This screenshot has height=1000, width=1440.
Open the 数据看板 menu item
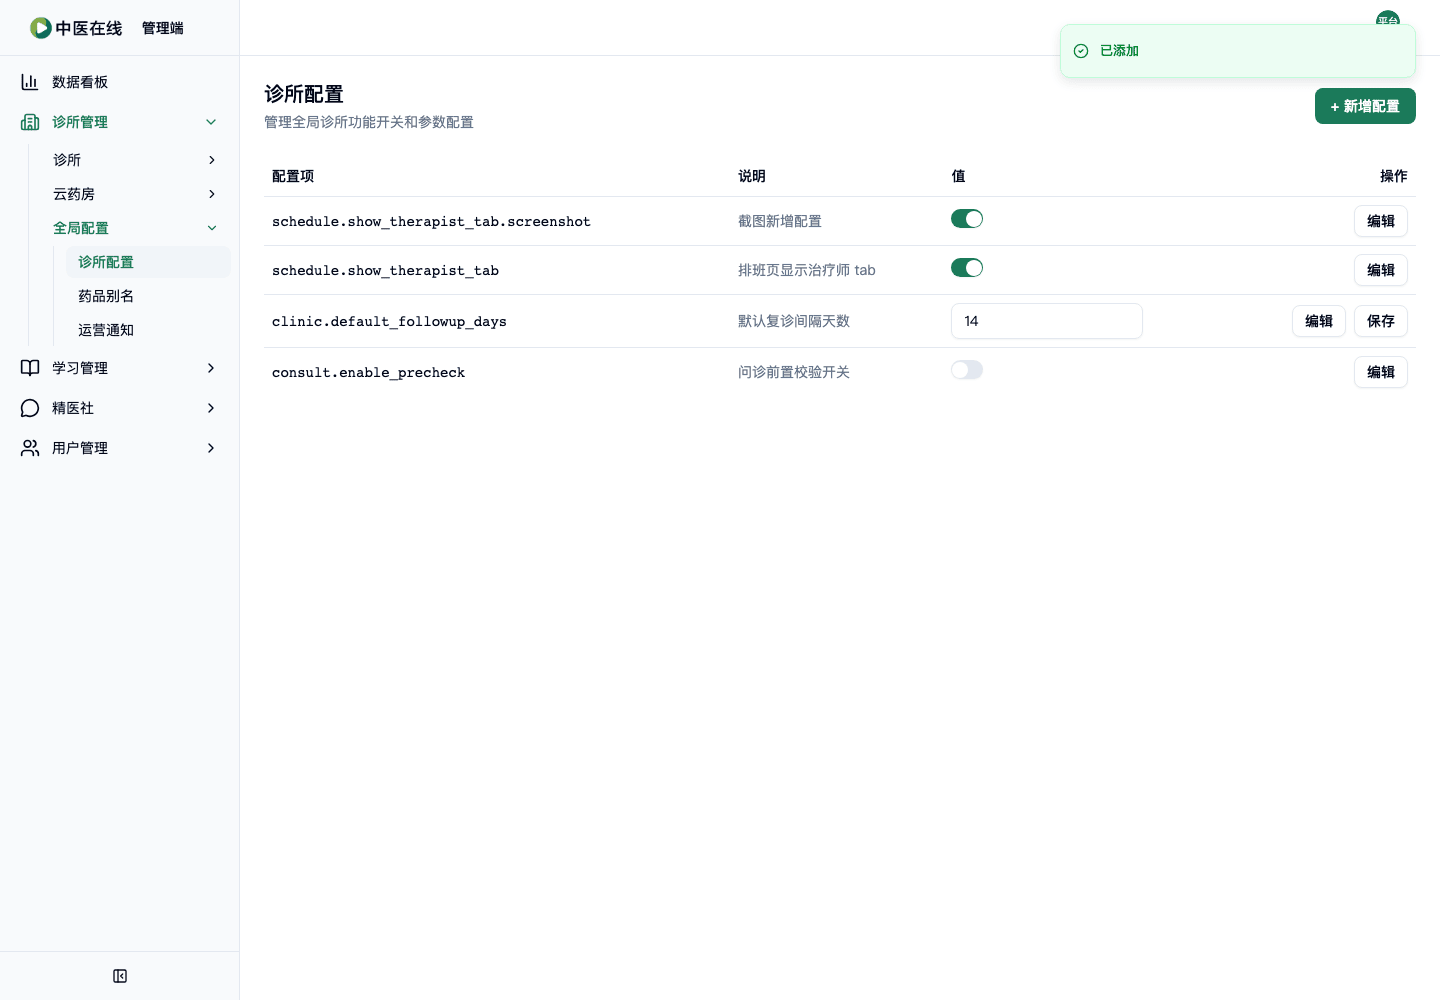(x=120, y=82)
